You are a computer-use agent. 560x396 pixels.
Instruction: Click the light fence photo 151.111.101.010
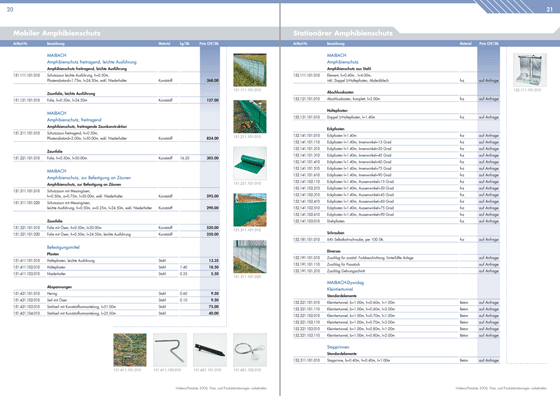point(250,70)
